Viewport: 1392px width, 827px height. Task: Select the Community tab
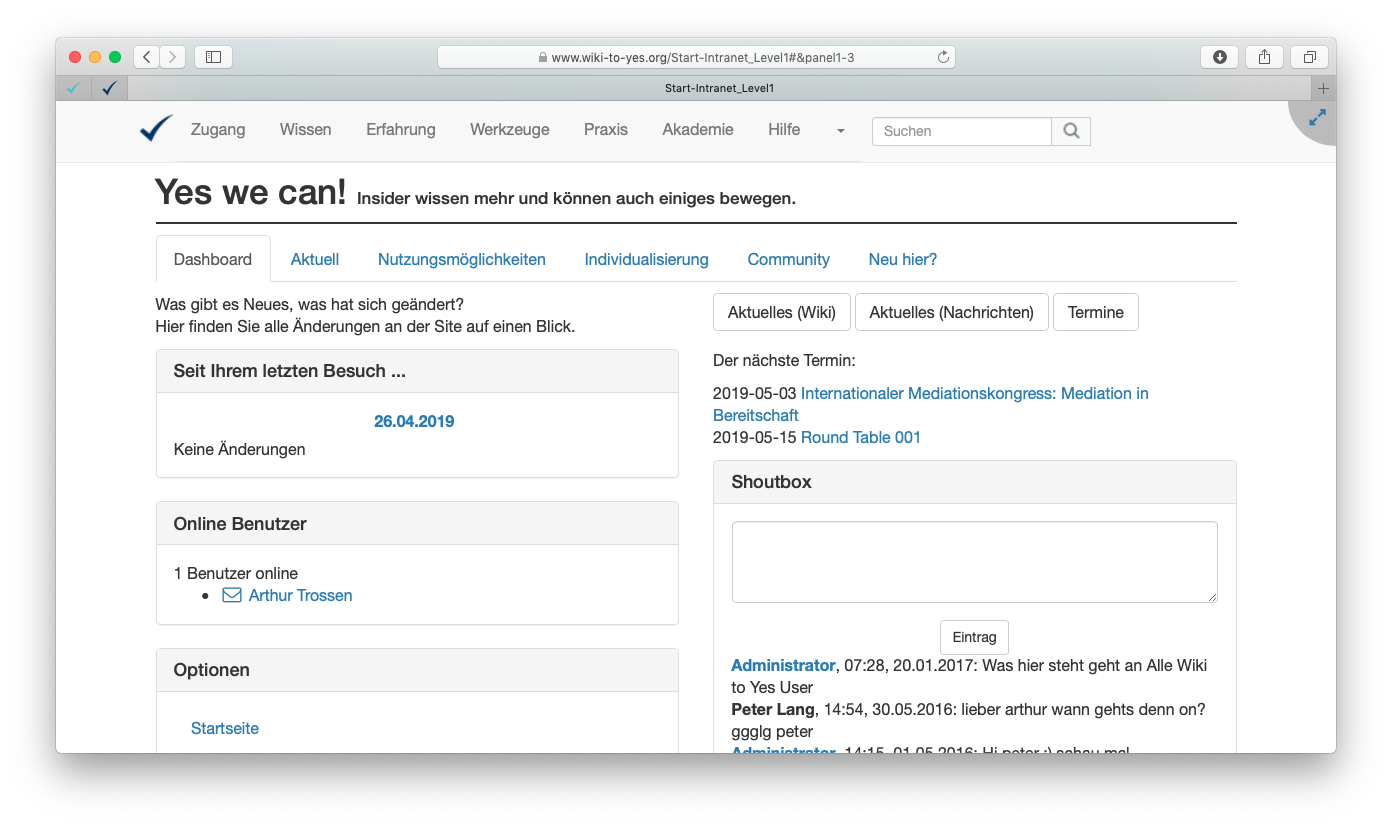pyautogui.click(x=788, y=259)
